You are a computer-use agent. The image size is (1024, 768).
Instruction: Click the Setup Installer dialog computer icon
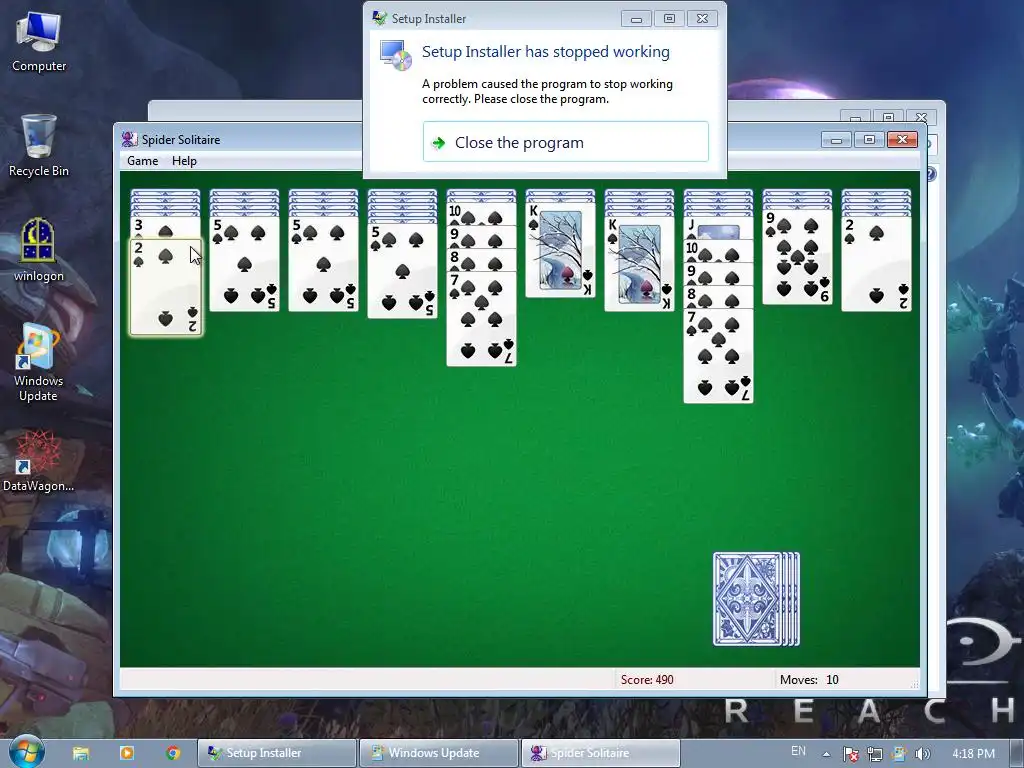pos(396,56)
